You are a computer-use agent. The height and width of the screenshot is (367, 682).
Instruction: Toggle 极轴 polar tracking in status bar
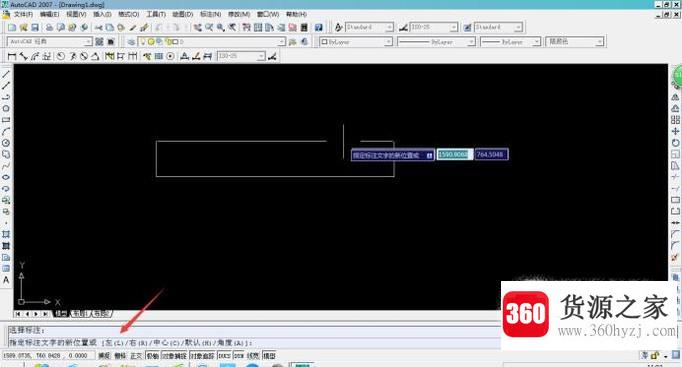pos(152,356)
